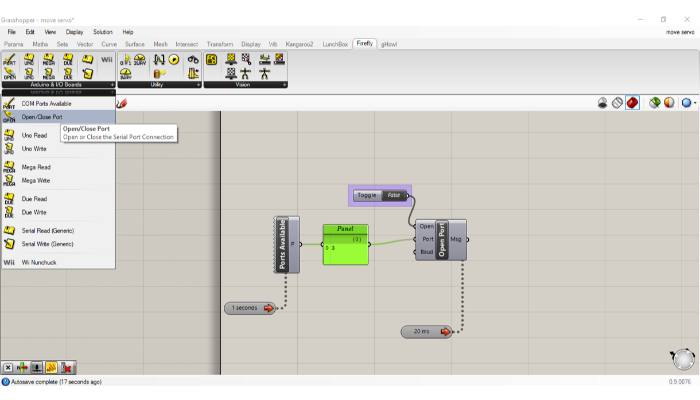Open the Help menu
Screen dimensions: 700x400
[x=128, y=32]
